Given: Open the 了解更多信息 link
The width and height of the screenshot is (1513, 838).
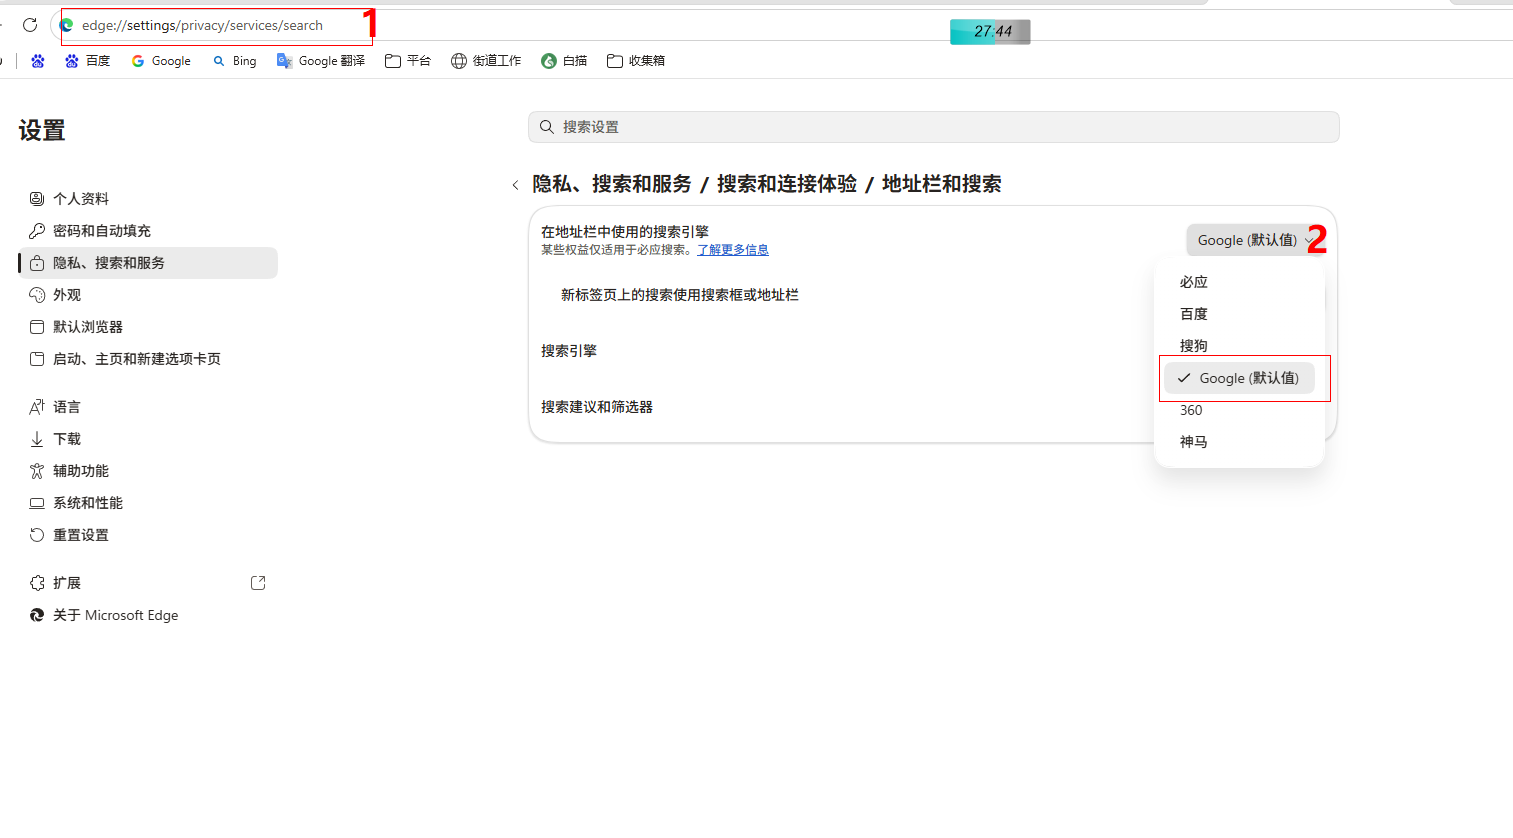Looking at the screenshot, I should click(733, 250).
